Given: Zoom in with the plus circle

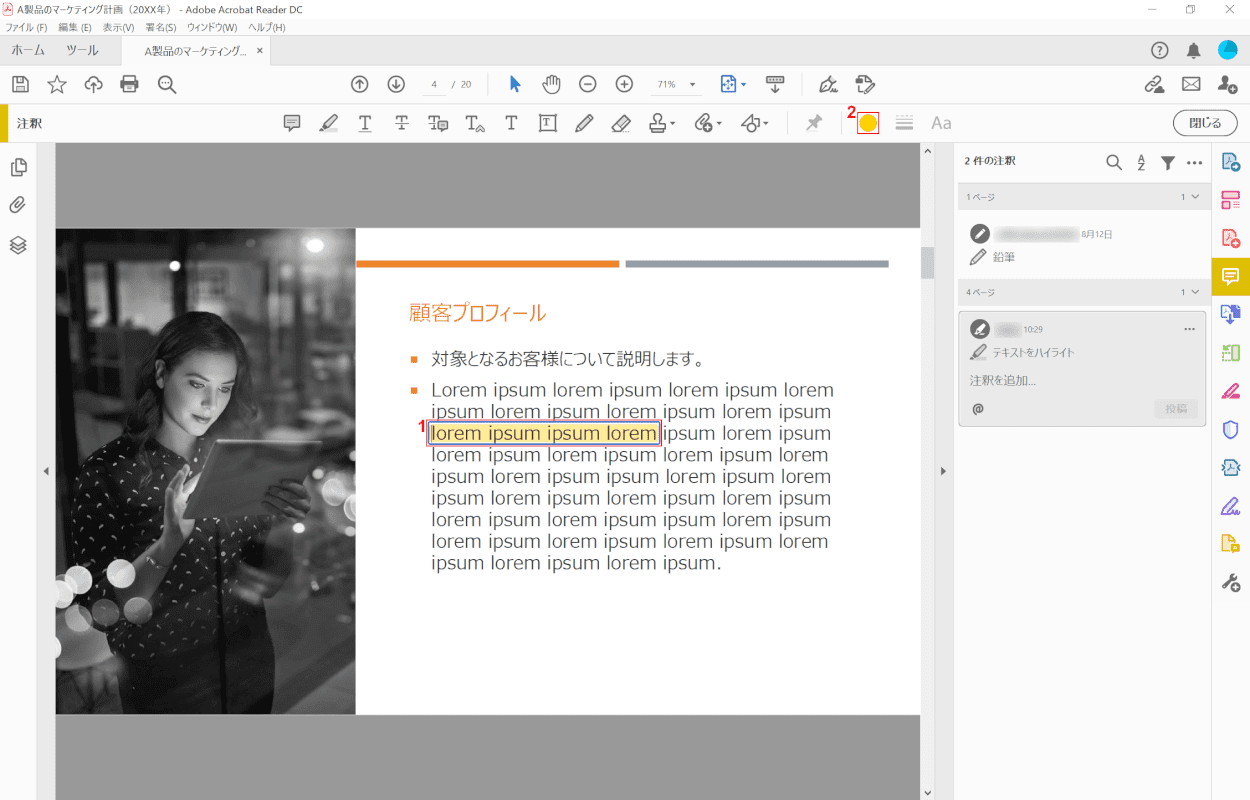Looking at the screenshot, I should coord(624,84).
